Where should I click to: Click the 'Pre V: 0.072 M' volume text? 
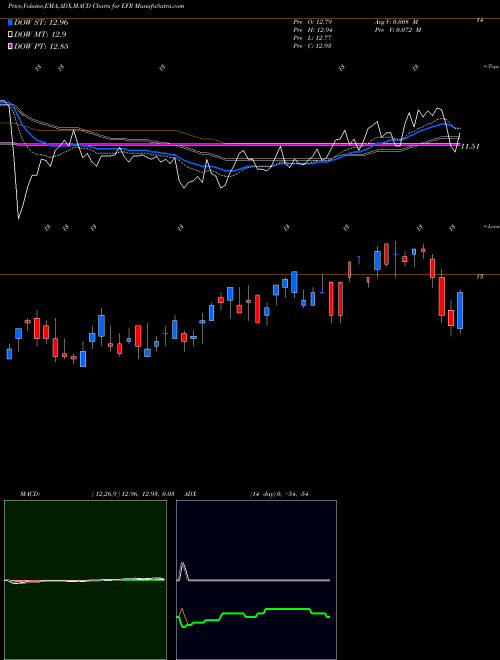(397, 30)
